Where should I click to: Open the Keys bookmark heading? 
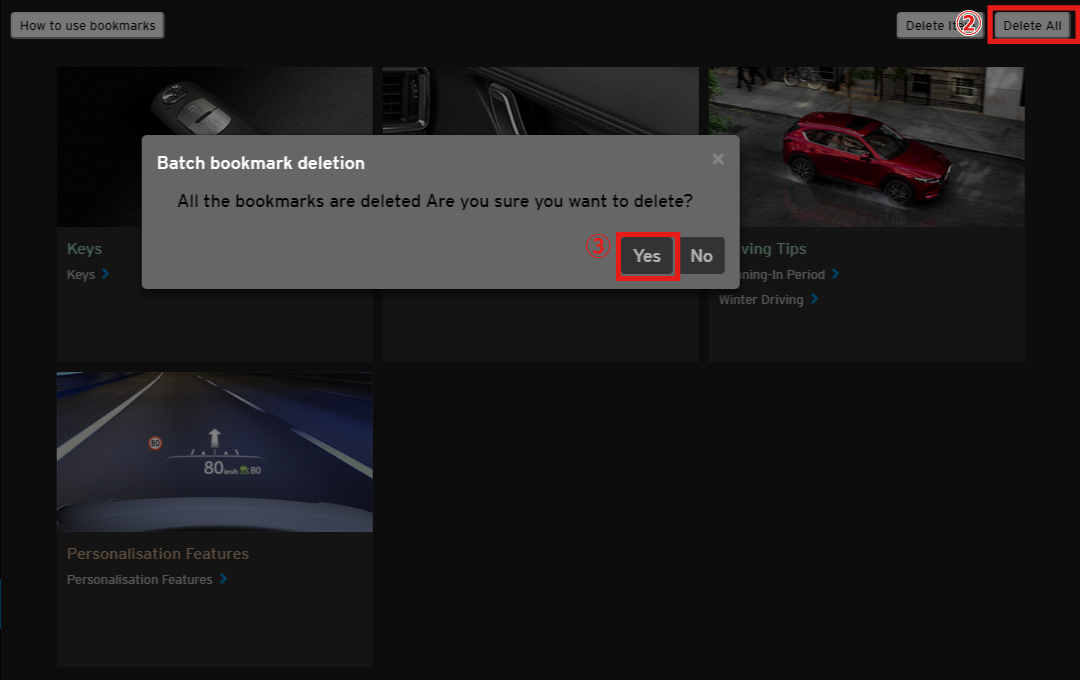tap(84, 248)
